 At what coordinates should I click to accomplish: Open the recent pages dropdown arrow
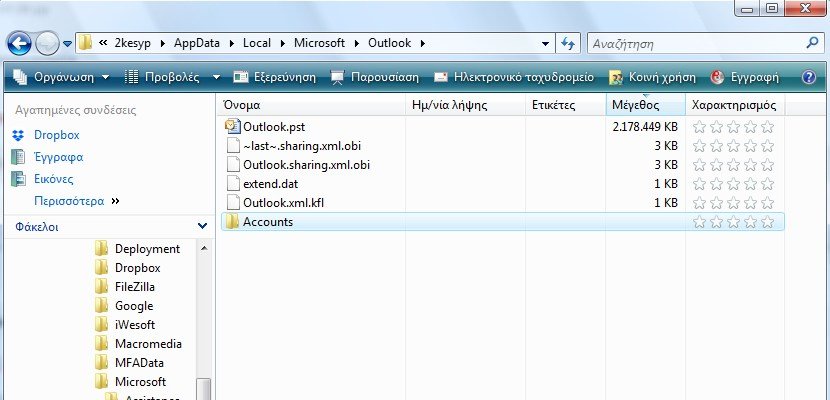coord(67,44)
